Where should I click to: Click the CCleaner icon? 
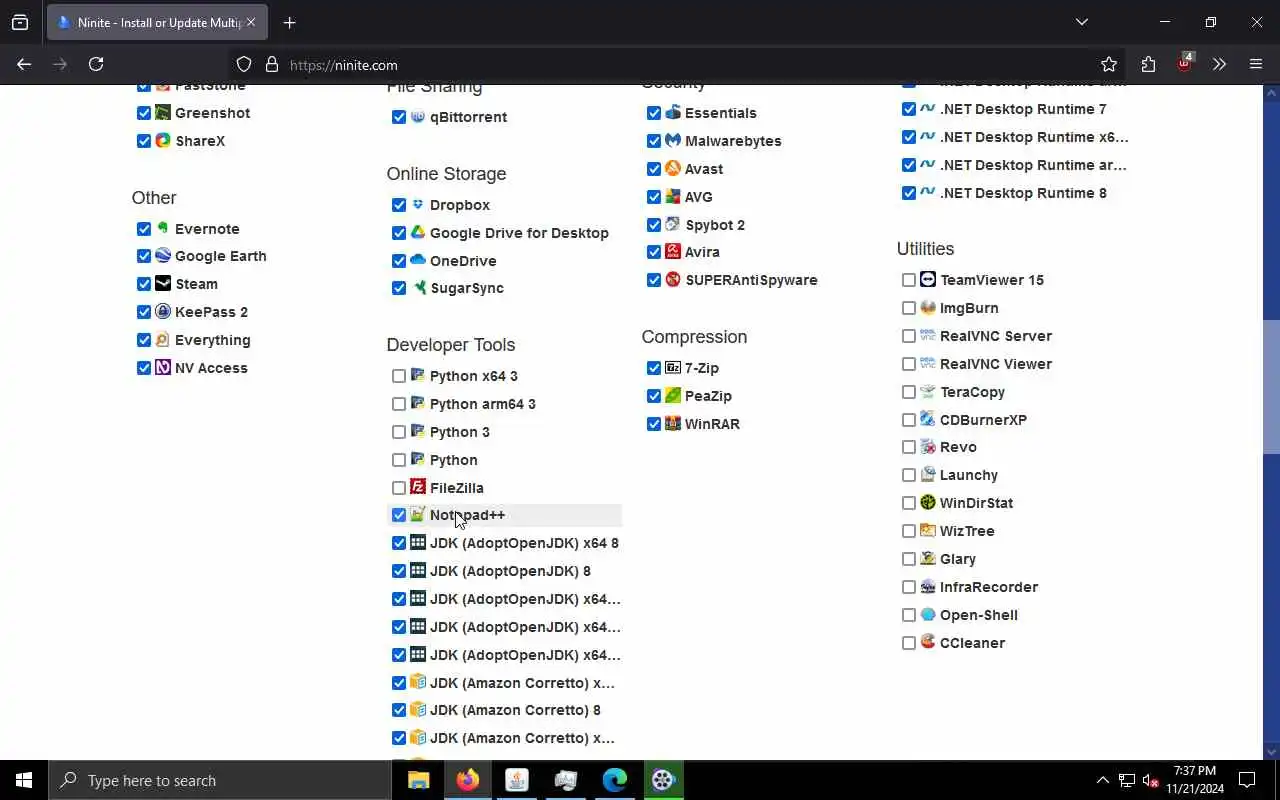coord(928,643)
